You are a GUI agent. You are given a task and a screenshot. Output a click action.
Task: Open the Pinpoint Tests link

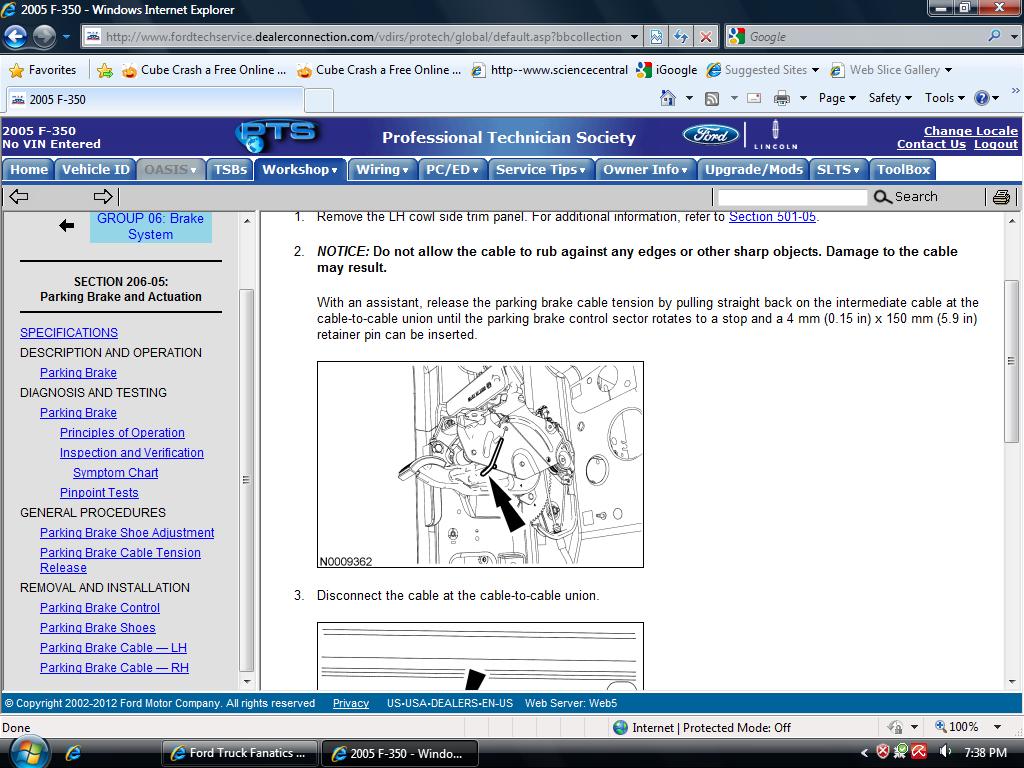tap(99, 493)
